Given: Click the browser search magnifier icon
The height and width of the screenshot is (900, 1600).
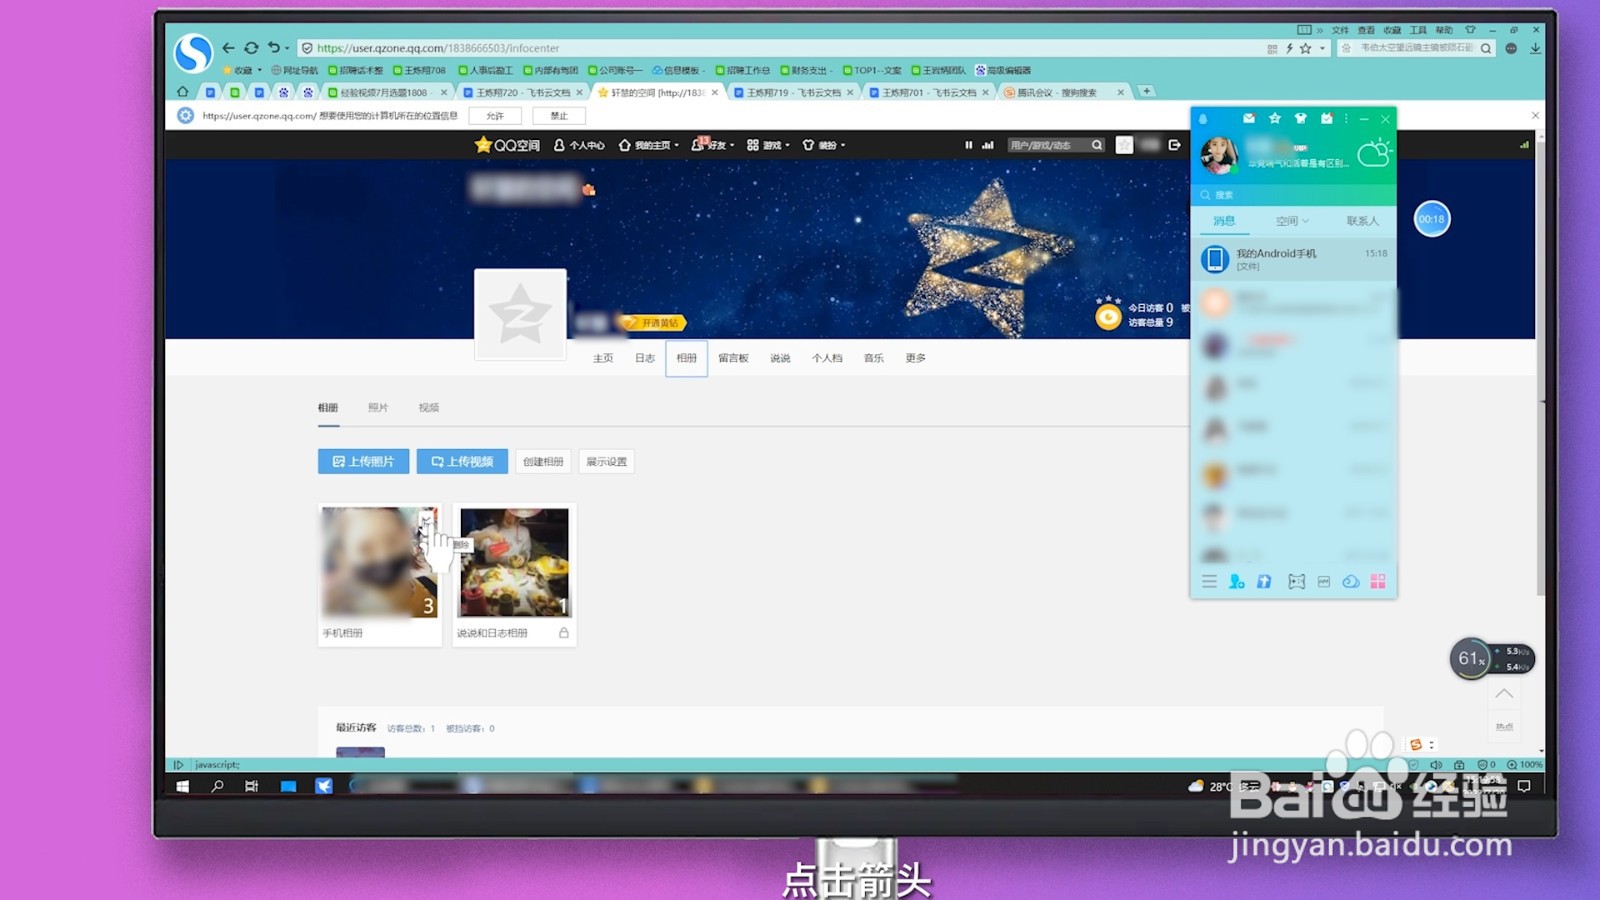Looking at the screenshot, I should pos(1486,48).
